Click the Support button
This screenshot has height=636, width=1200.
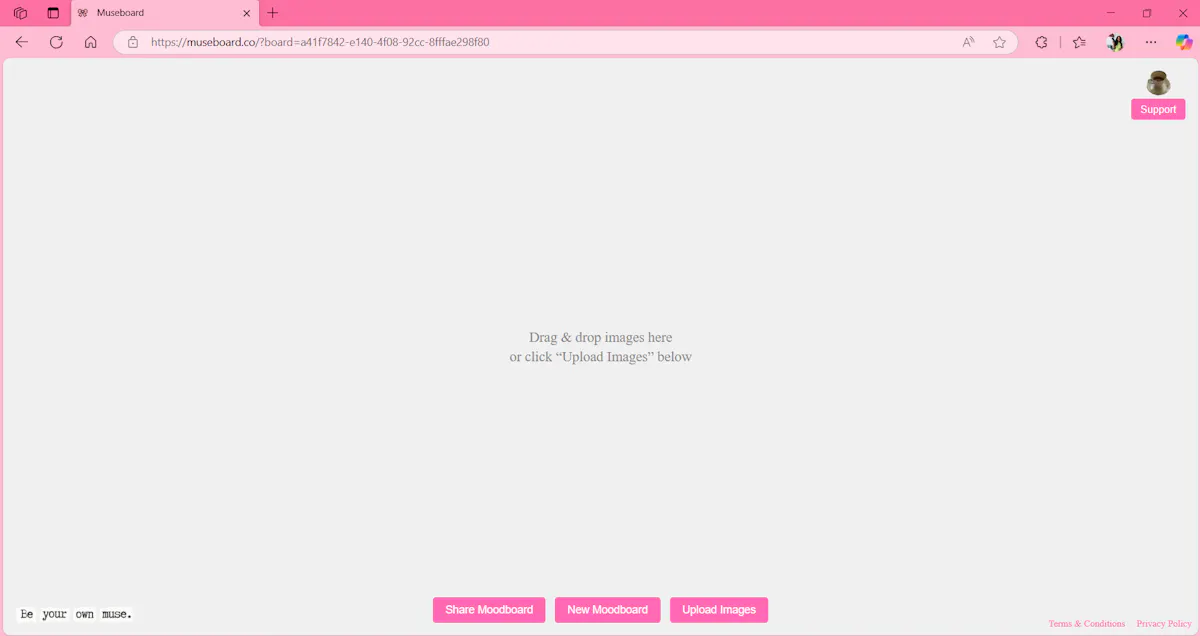pos(1158,109)
